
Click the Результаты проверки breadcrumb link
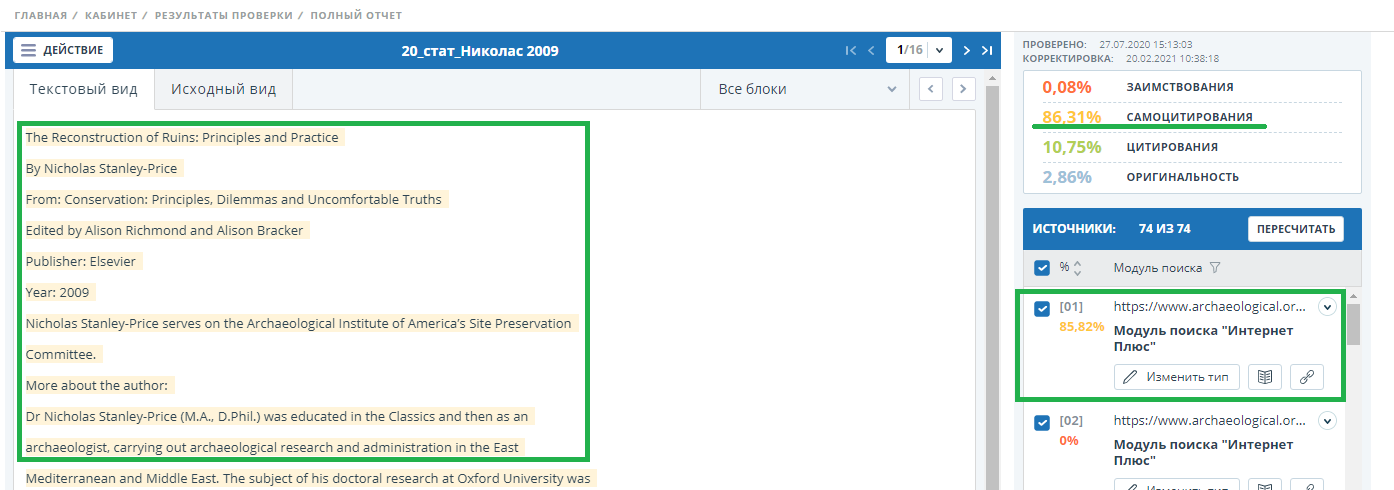[x=224, y=16]
